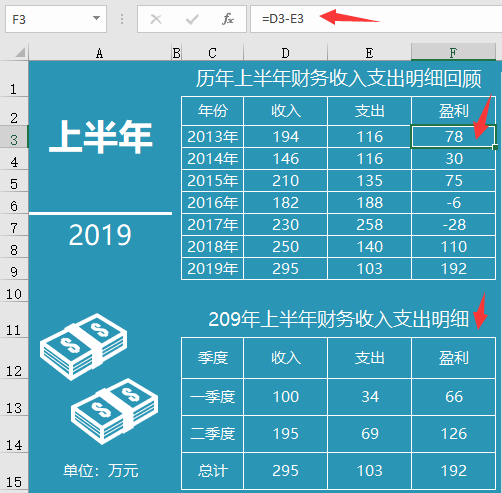Select the profit cell 75
This screenshot has width=502, height=493.
pos(453,181)
